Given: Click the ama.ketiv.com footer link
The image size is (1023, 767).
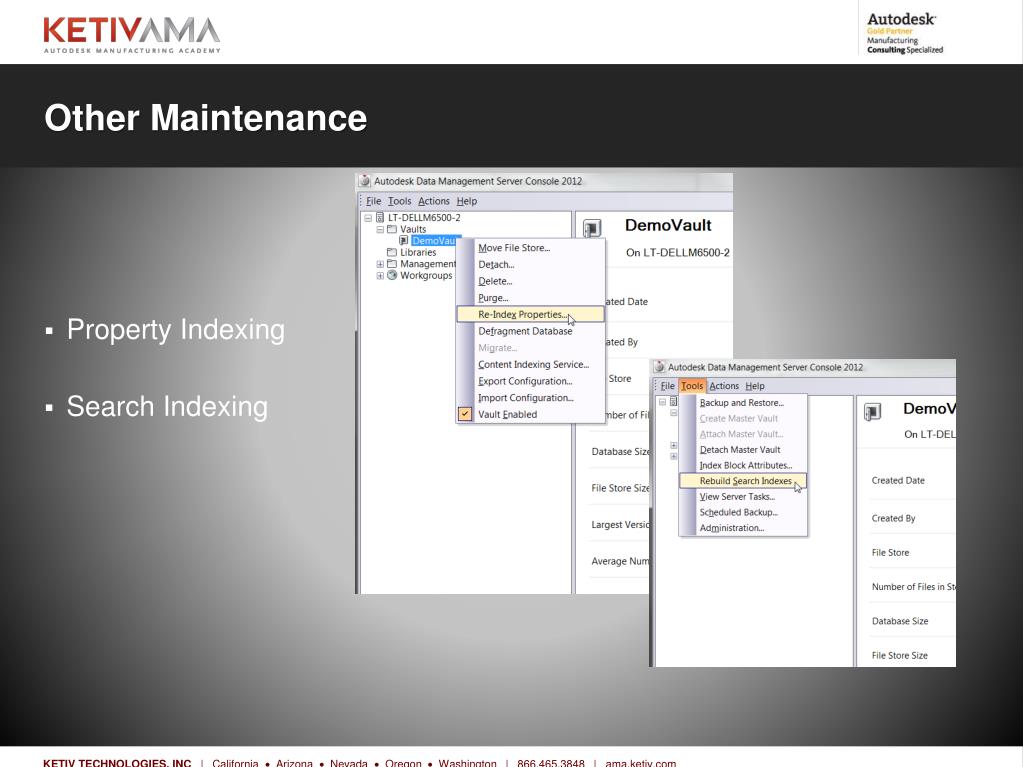Looking at the screenshot, I should (x=641, y=762).
